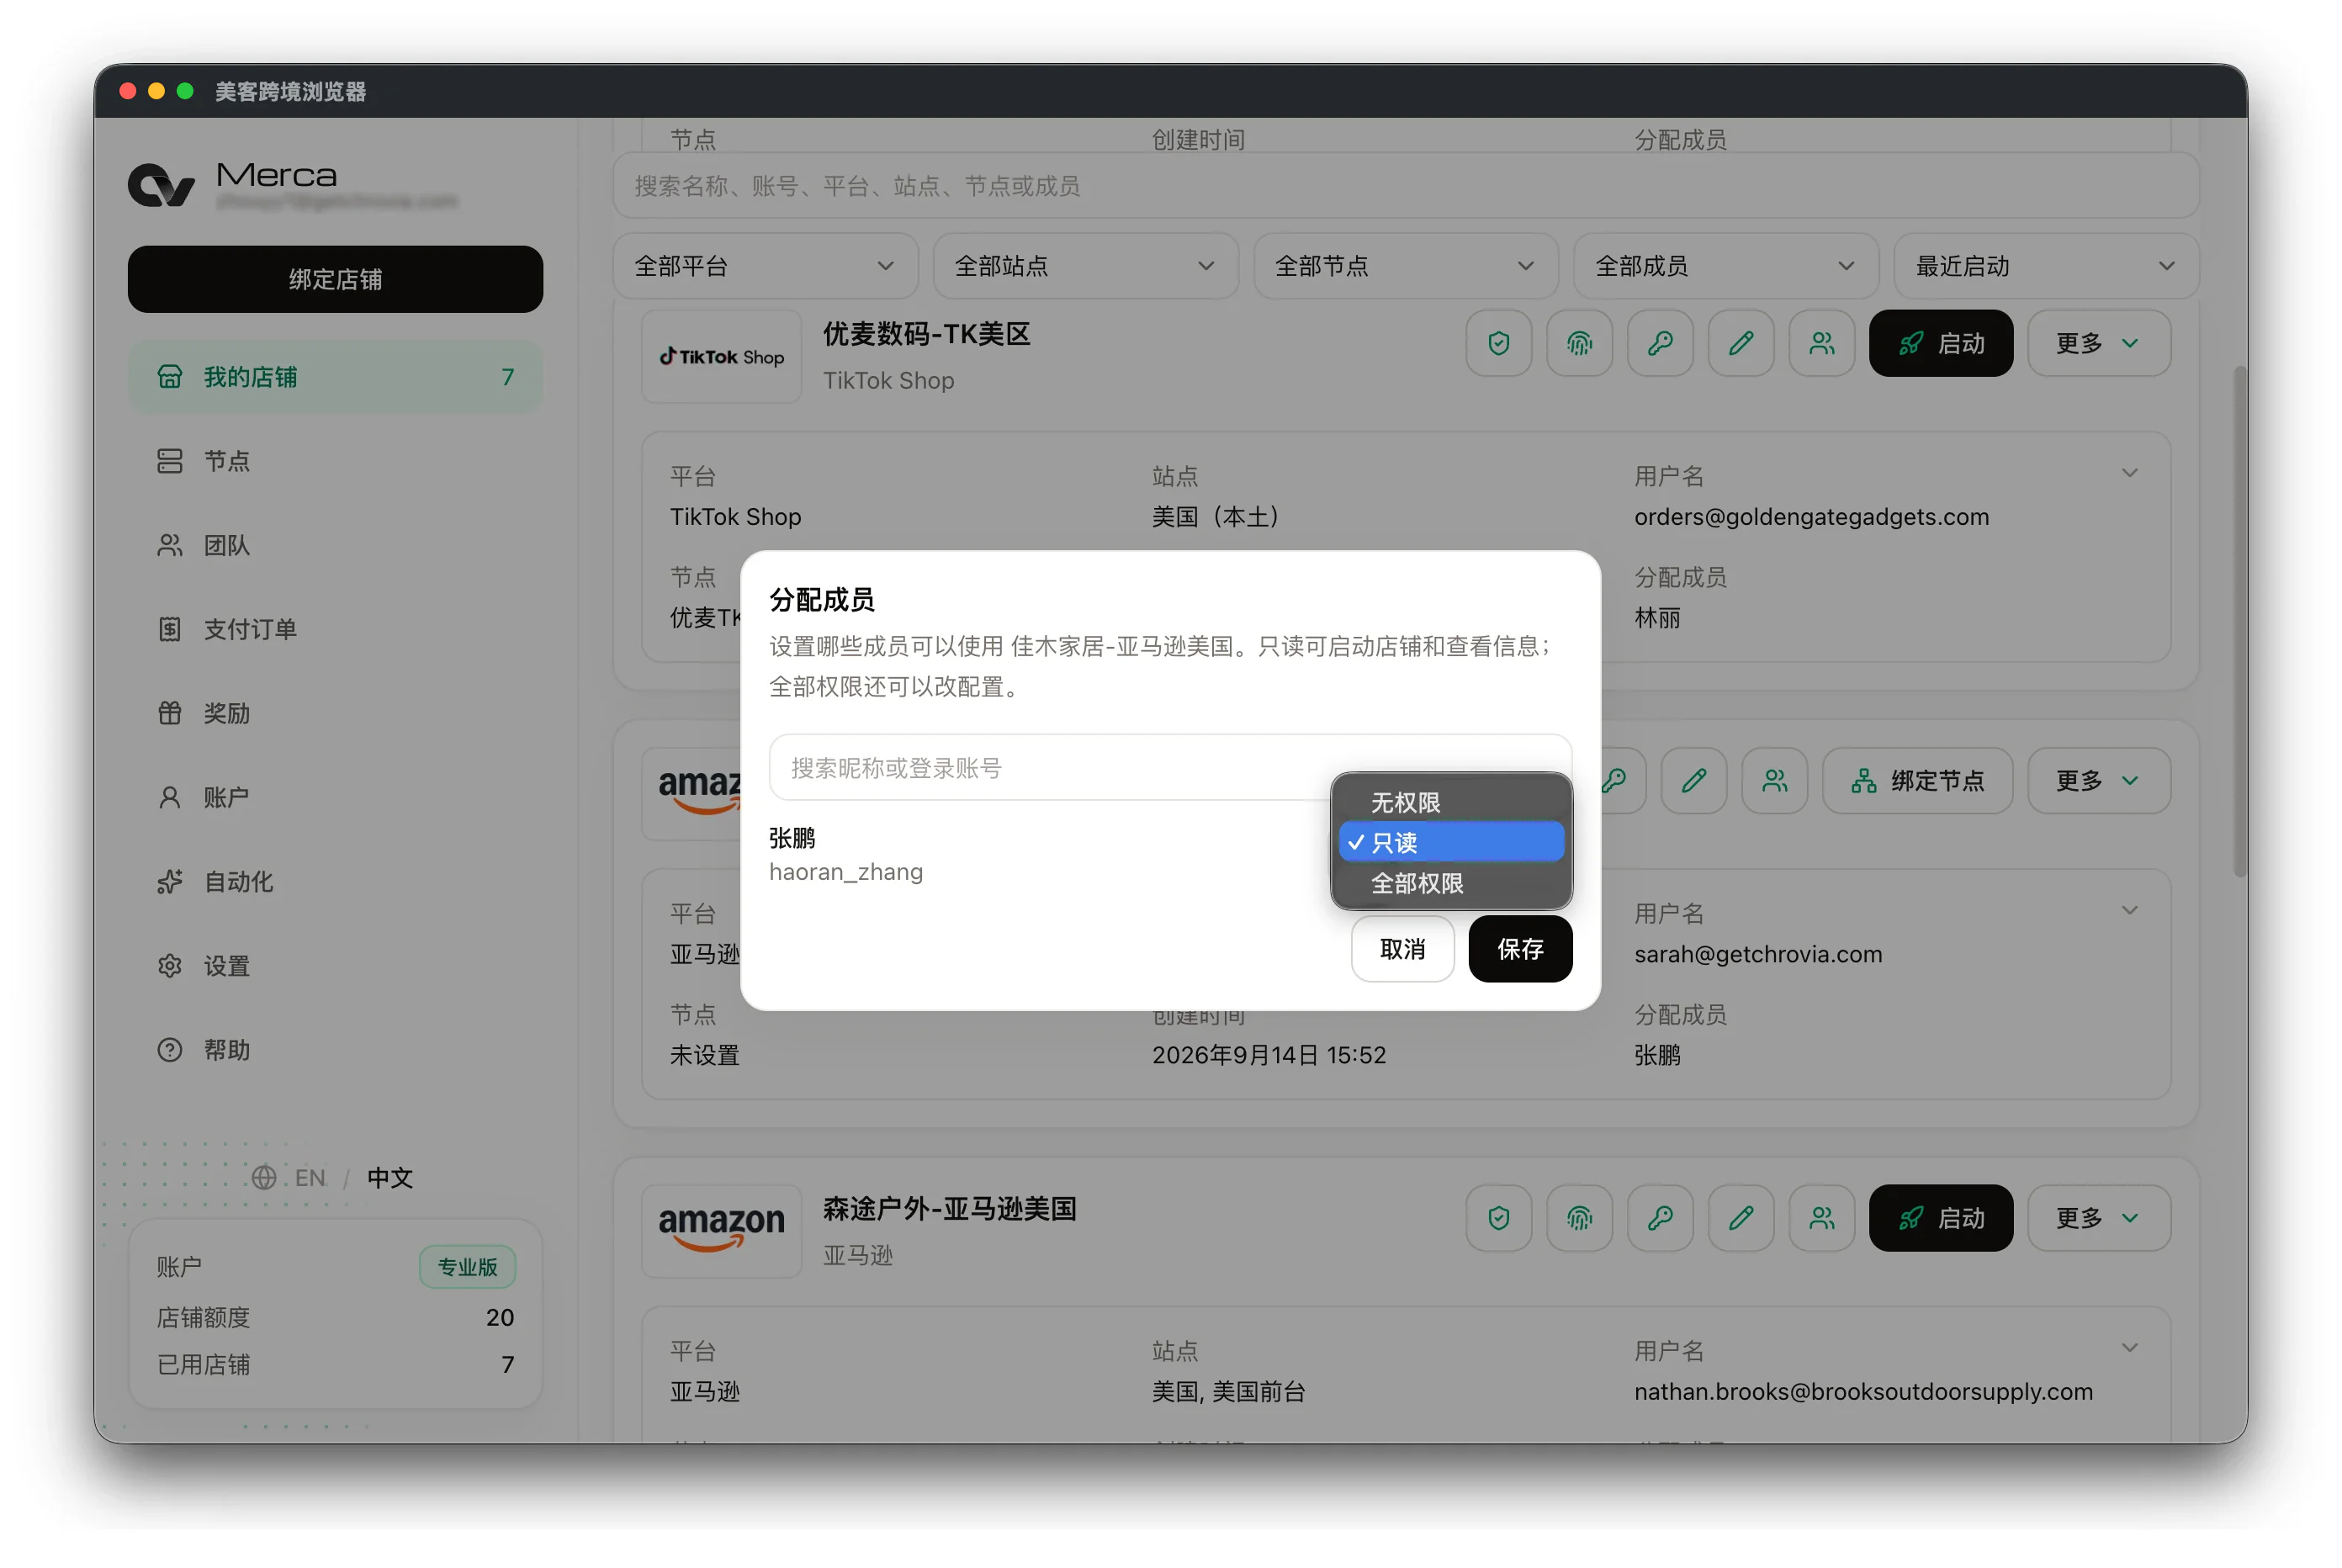2342x1568 pixels.
Task: Collapse details chevron next to orders@goldengategadgets.com
Action: click(2129, 473)
